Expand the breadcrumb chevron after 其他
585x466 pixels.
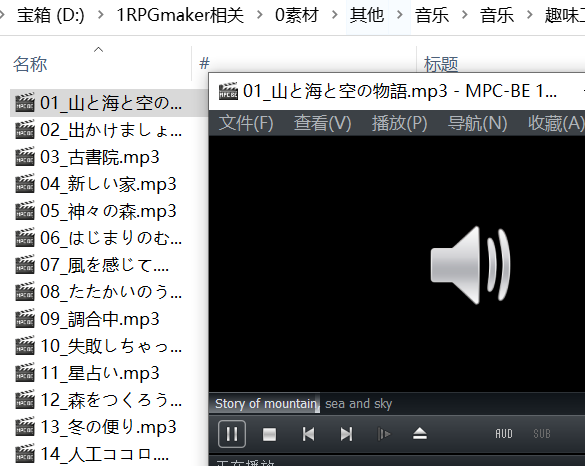click(x=400, y=15)
